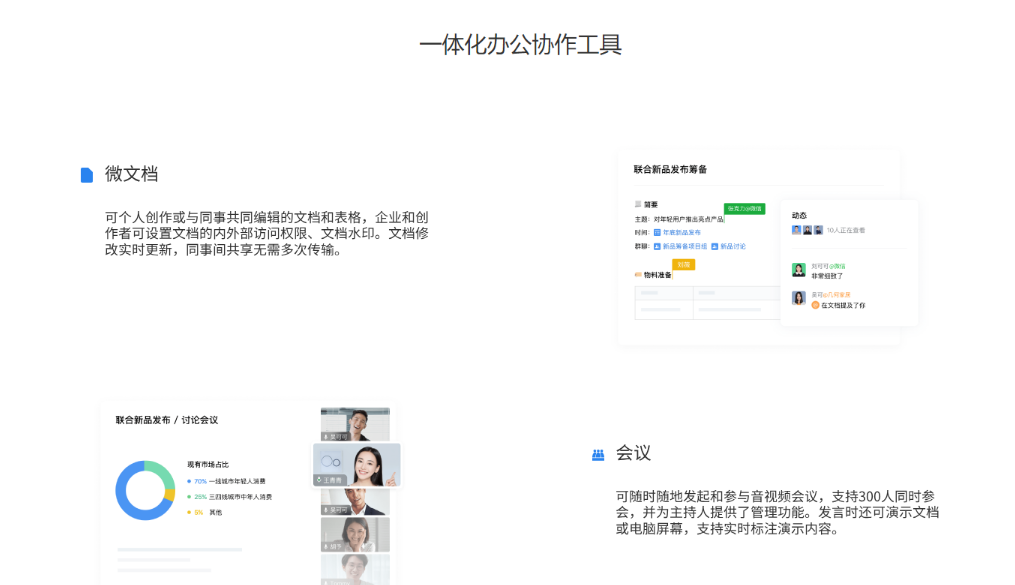Mute 吴可可's microphone on the top video tile
The width and height of the screenshot is (1015, 585).
[325, 437]
